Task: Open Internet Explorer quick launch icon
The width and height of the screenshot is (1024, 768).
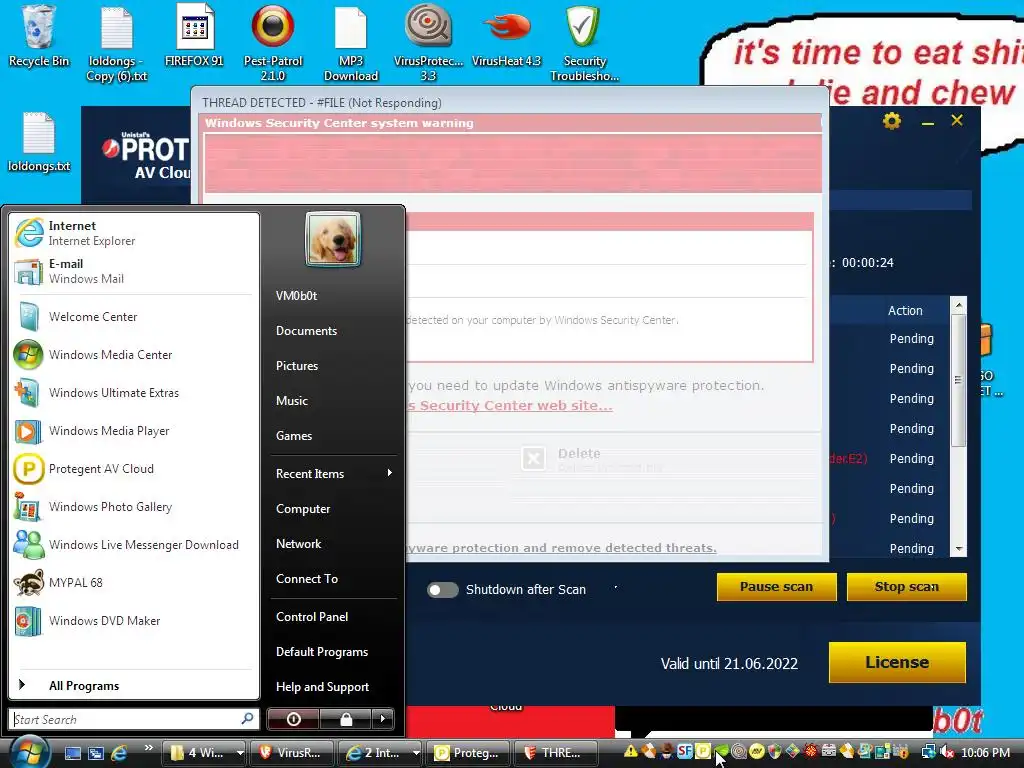Action: point(119,753)
